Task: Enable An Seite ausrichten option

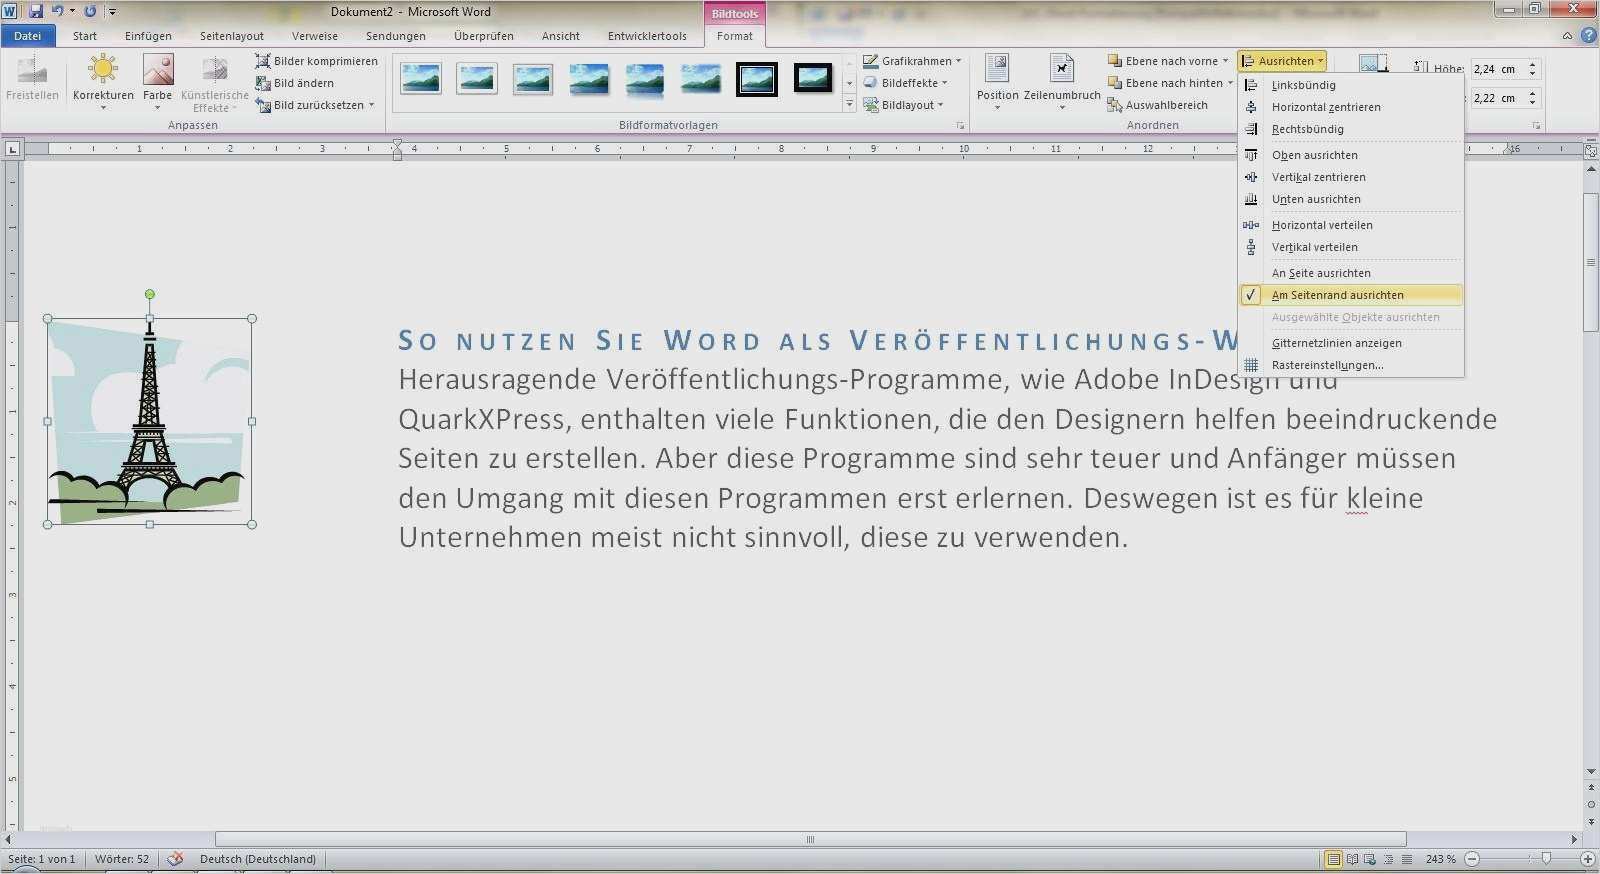Action: pos(1320,273)
